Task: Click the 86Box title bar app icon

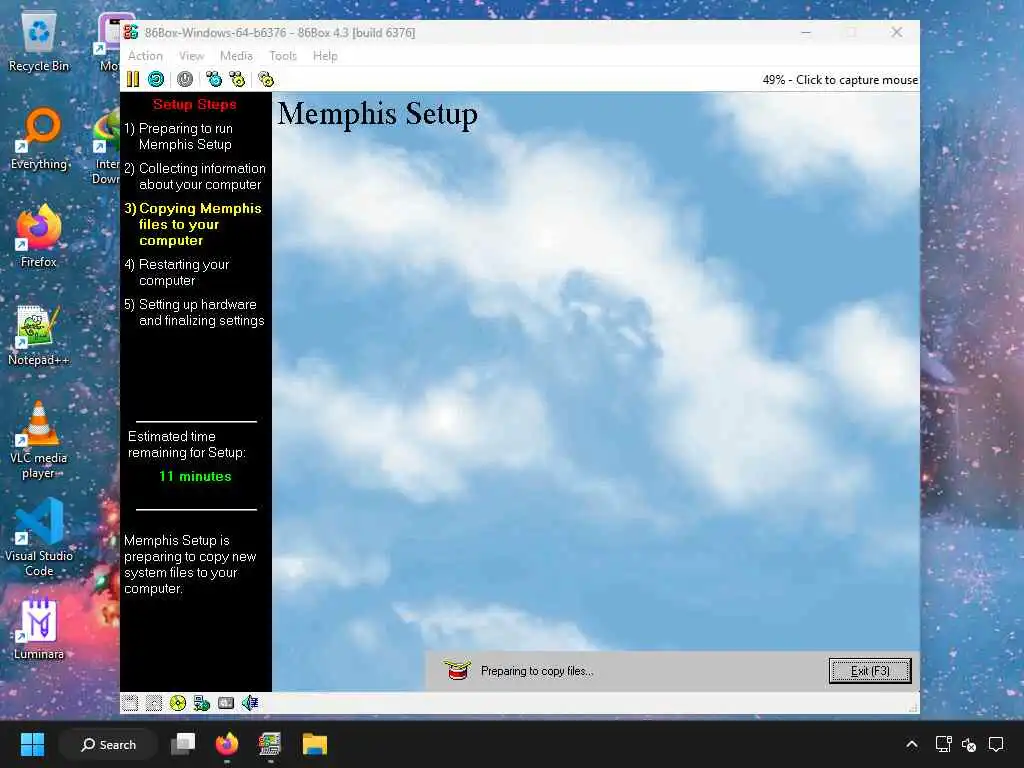Action: (x=131, y=32)
